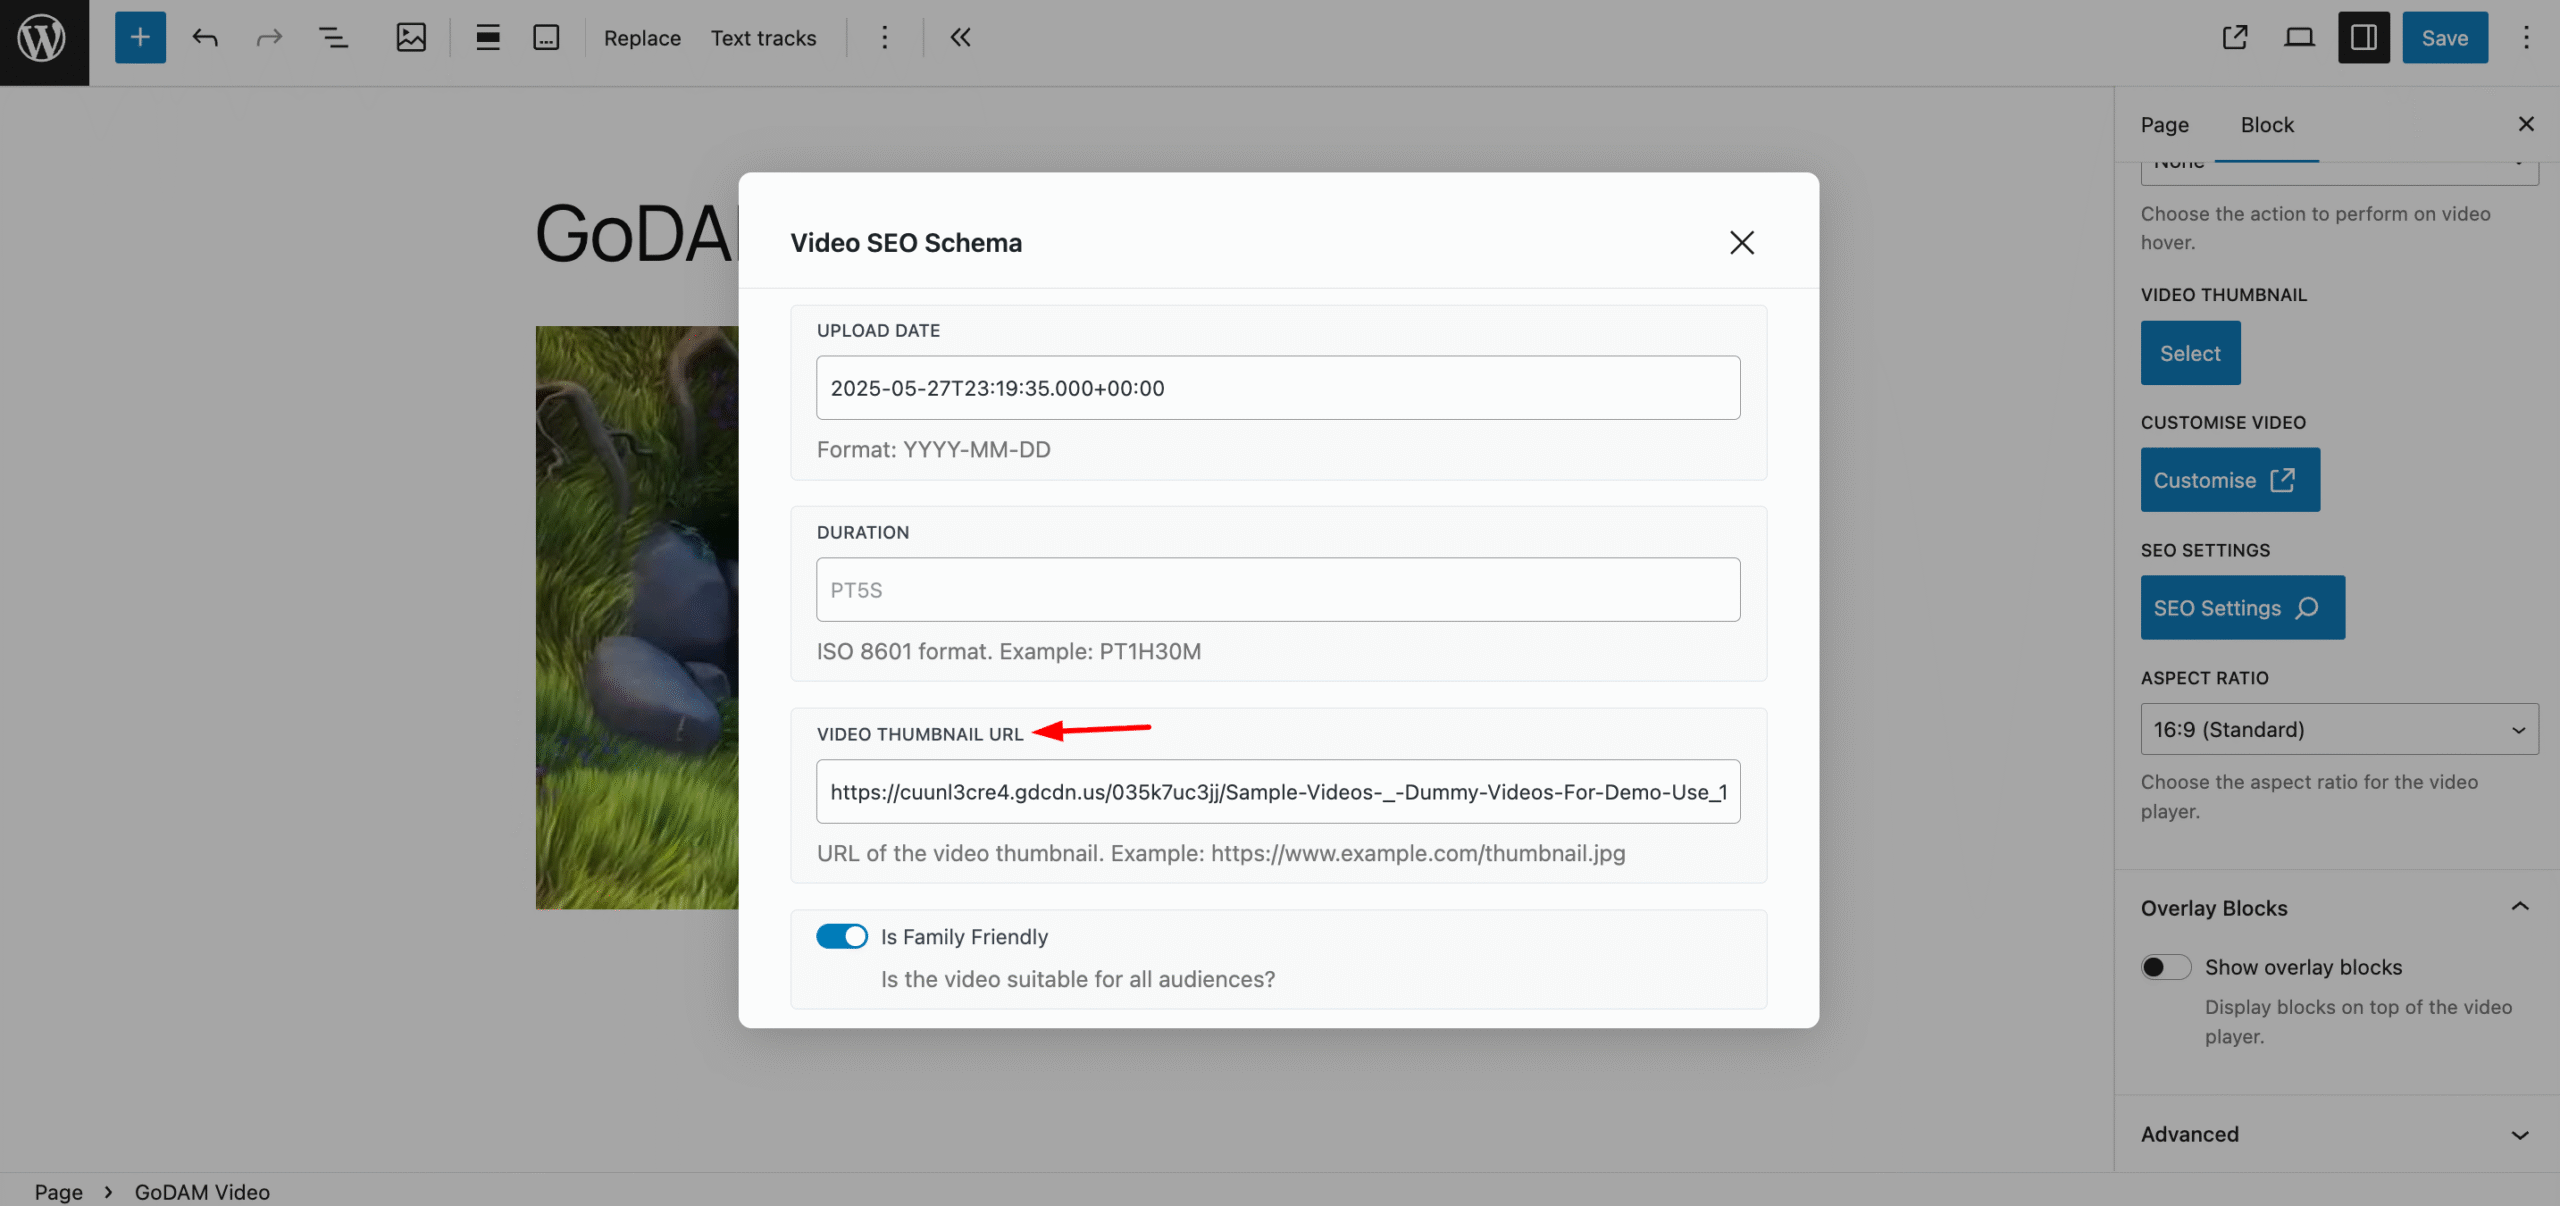Viewport: 2560px width, 1206px height.
Task: Click the undo arrow icon
Action: [205, 38]
